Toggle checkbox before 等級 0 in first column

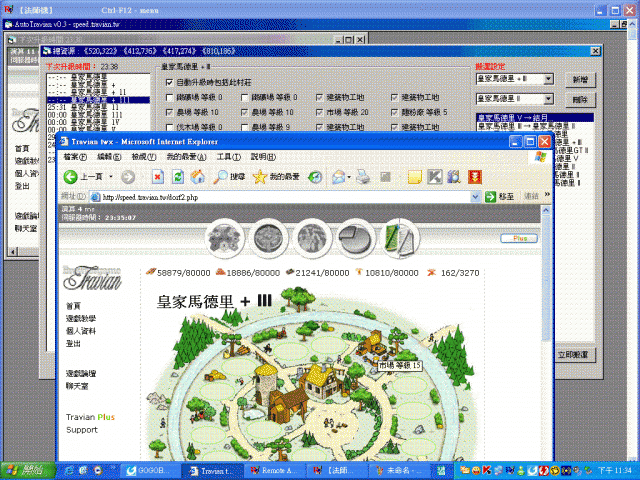pyautogui.click(x=169, y=98)
